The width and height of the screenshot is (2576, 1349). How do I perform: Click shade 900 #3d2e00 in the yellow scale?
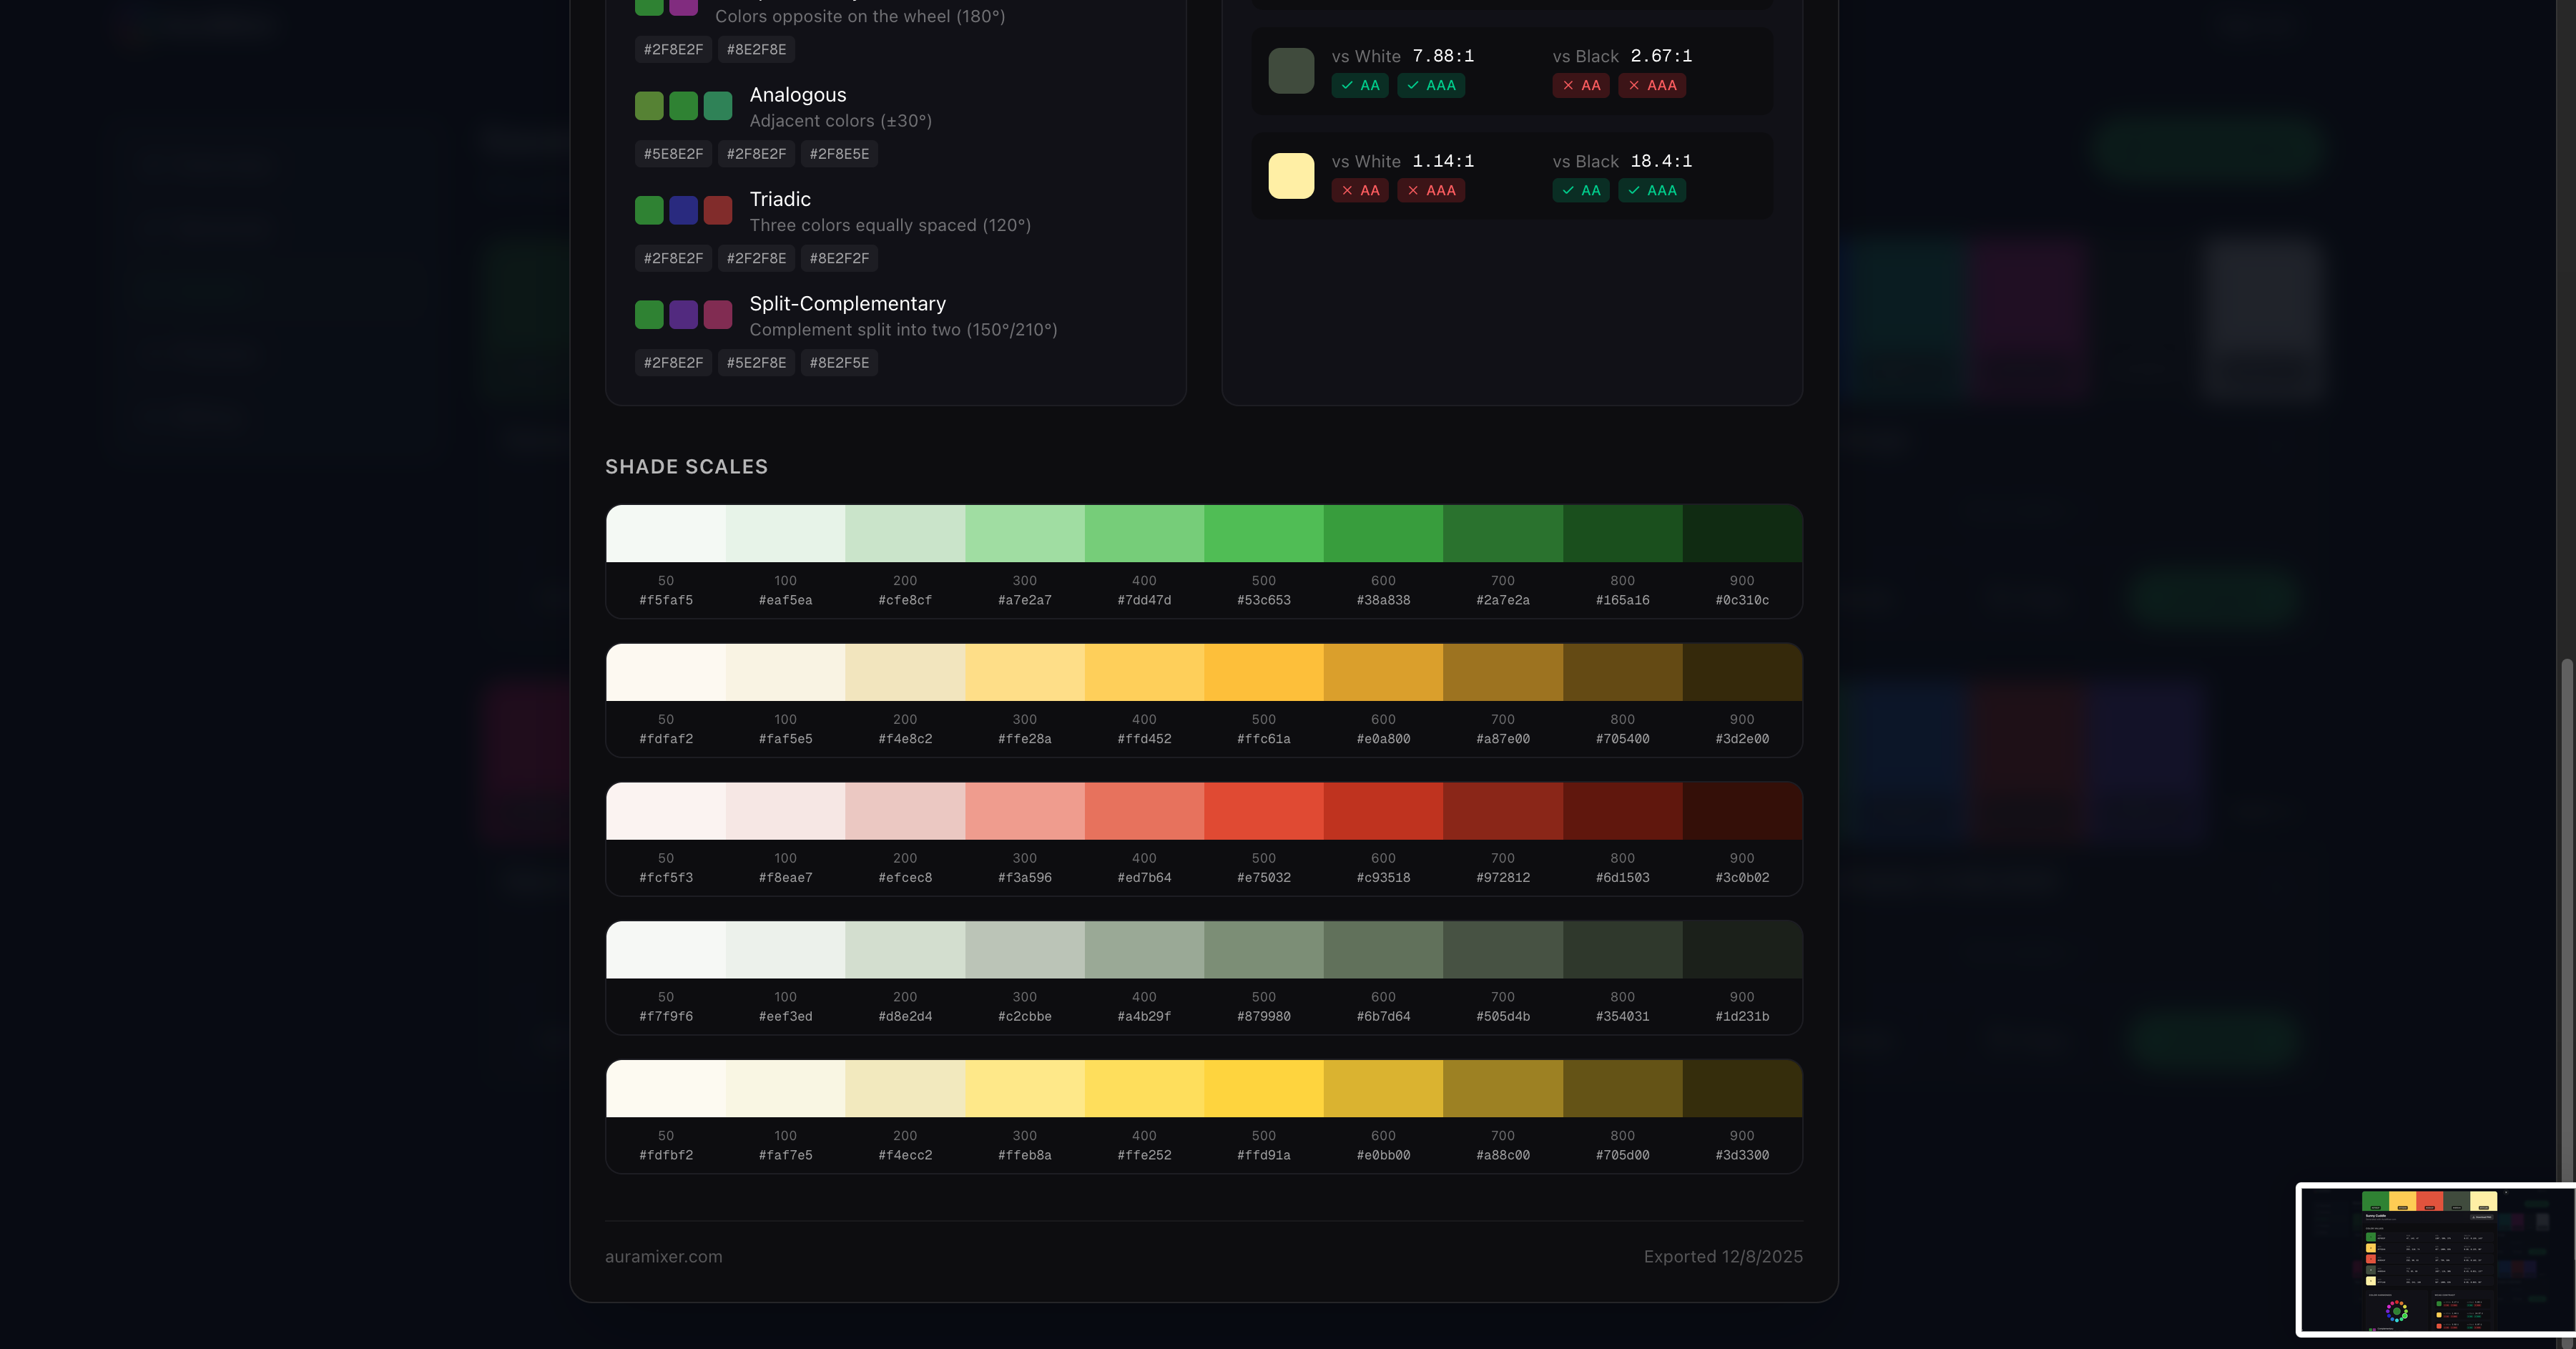(1741, 670)
